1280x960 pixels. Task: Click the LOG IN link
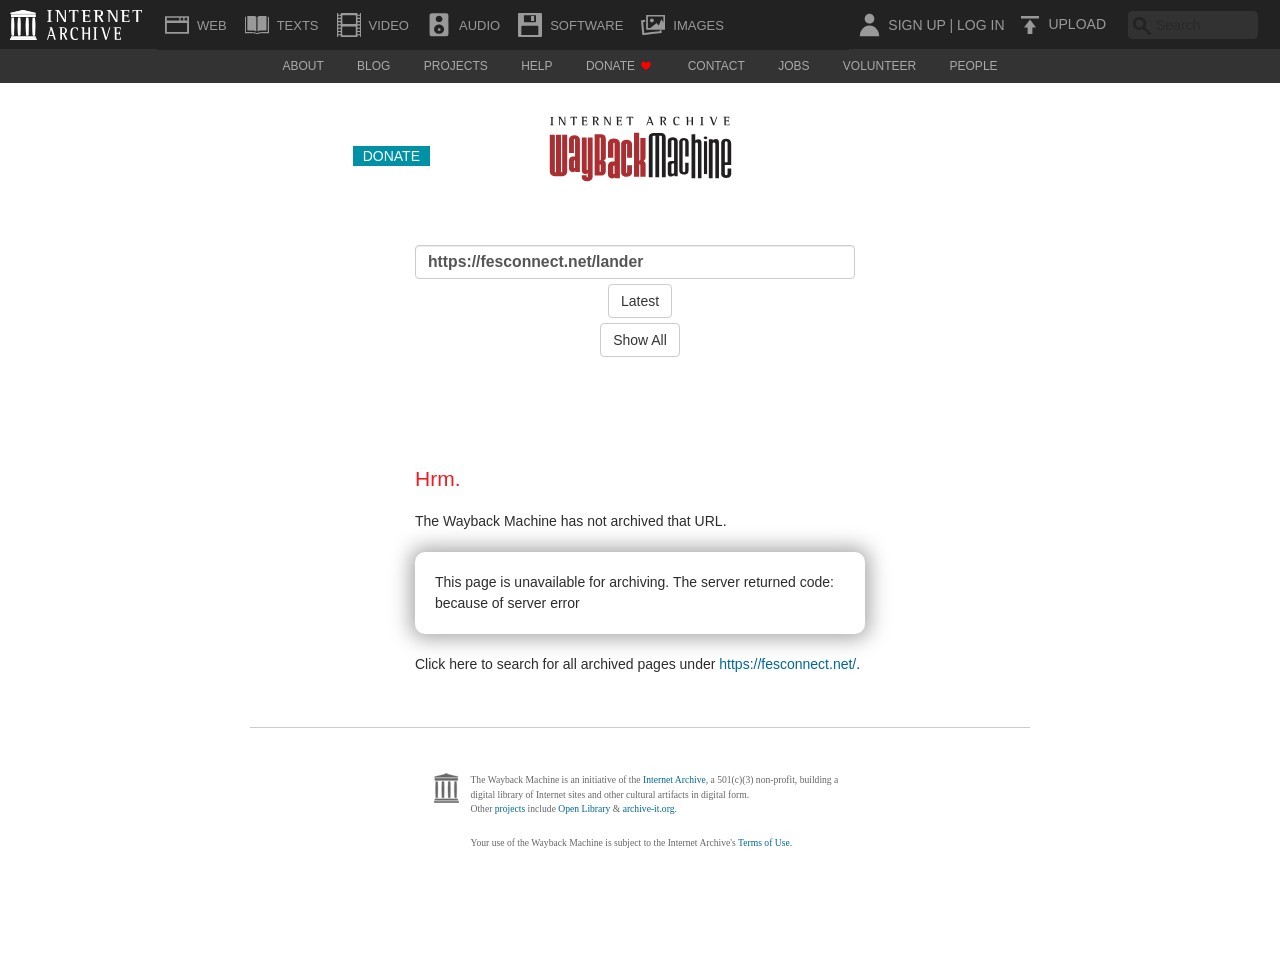click(980, 25)
